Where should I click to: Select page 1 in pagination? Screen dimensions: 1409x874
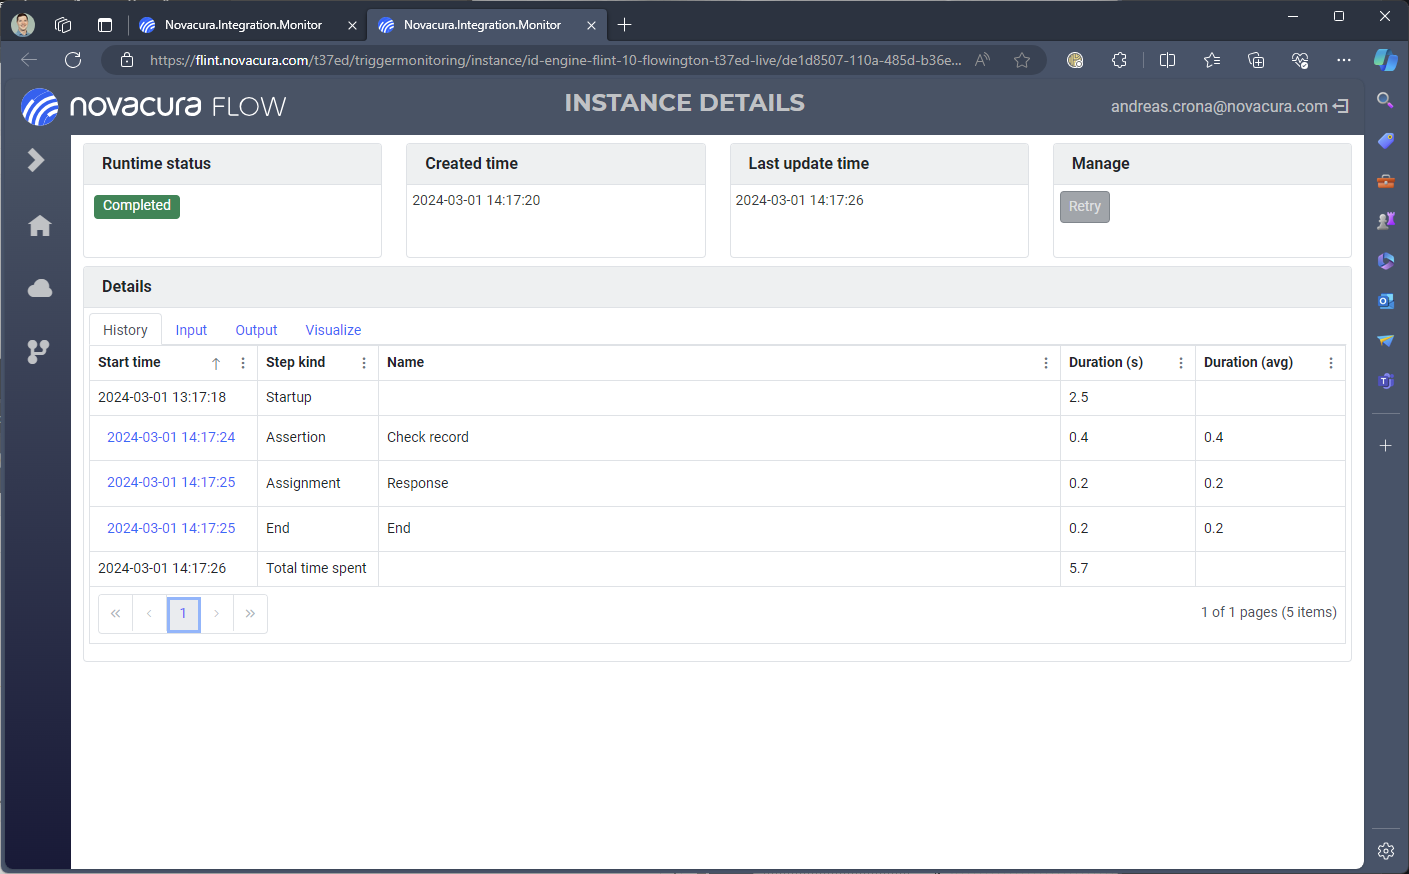[x=183, y=614]
